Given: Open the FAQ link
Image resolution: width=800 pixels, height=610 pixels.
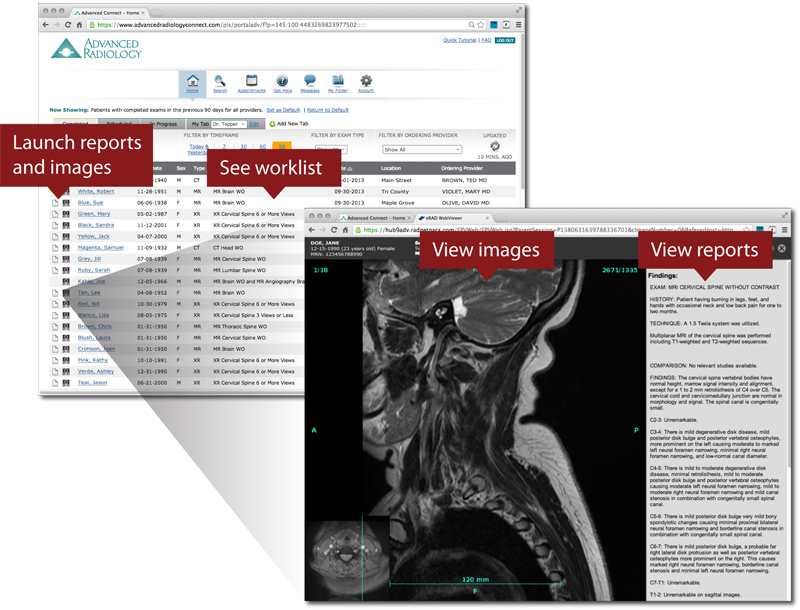Looking at the screenshot, I should 486,40.
